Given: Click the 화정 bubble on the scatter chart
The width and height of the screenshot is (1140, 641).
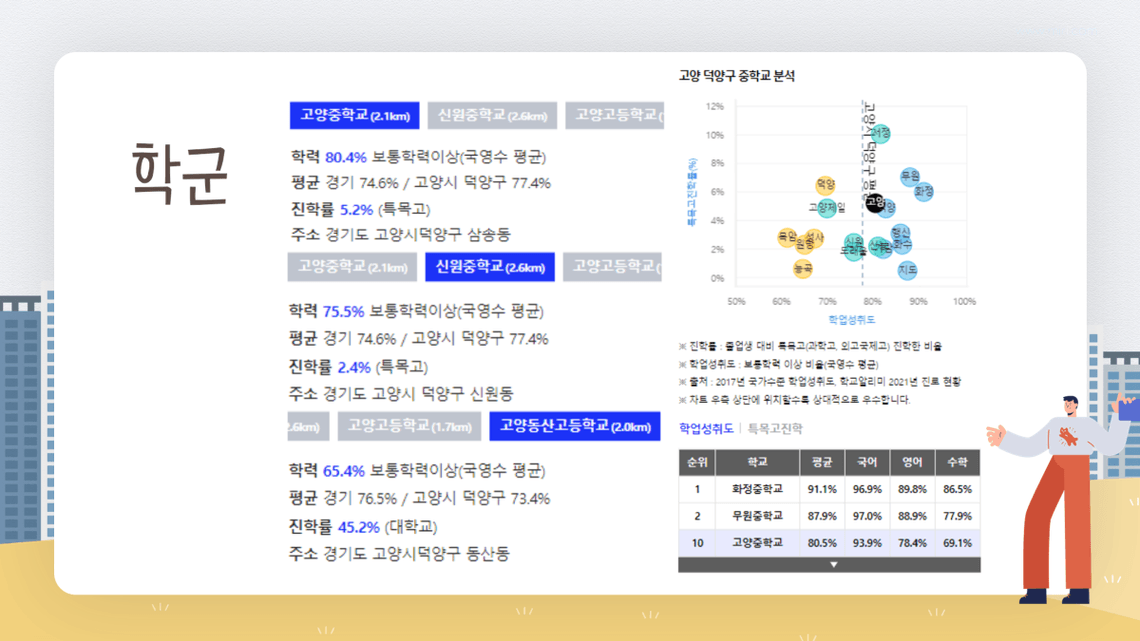Looking at the screenshot, I should [x=923, y=192].
